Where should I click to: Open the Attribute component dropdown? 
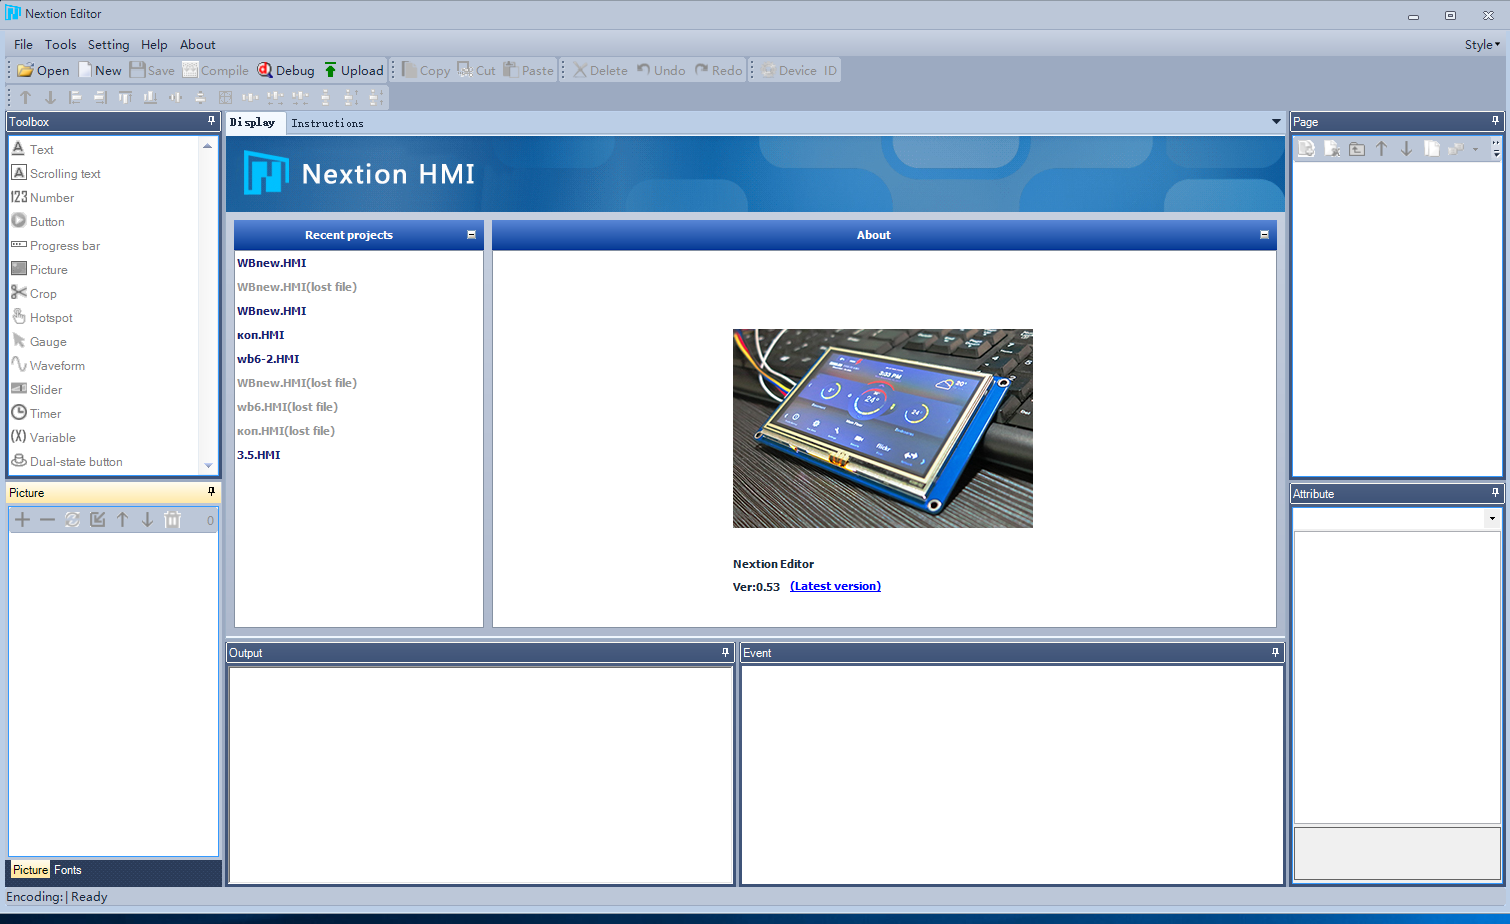click(1492, 518)
